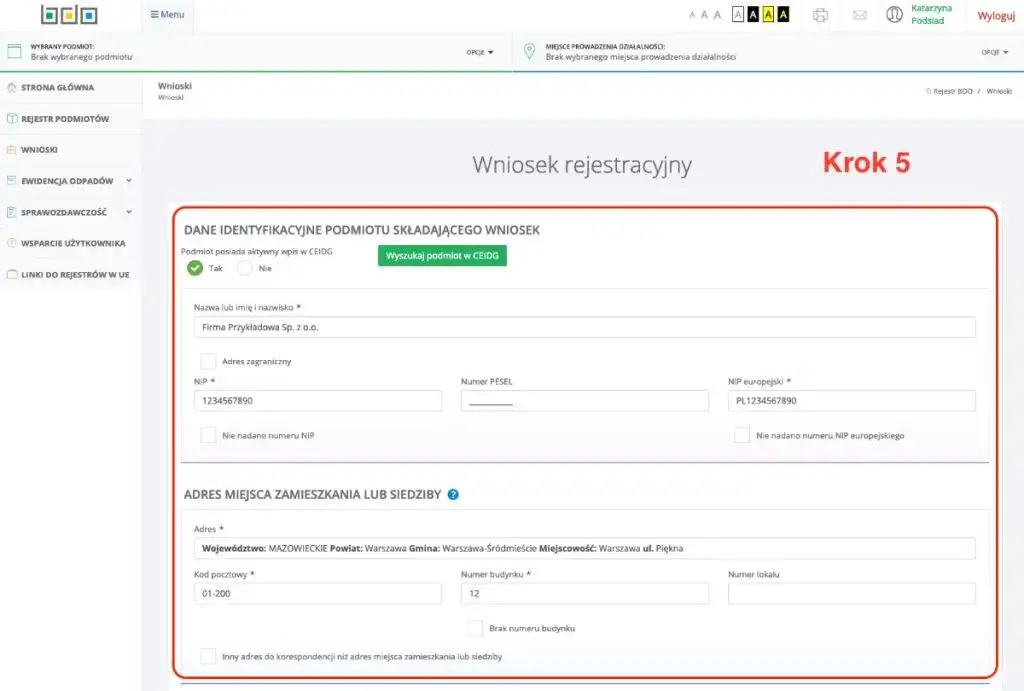Click the Nazwa lub imię i nazwisko field

tap(584, 327)
